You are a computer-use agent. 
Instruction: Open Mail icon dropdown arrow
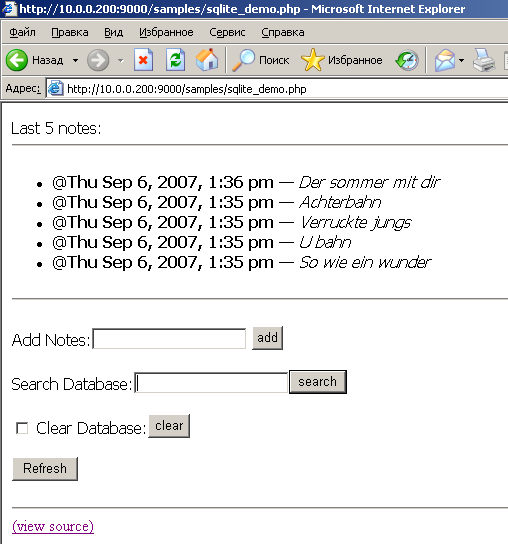(461, 60)
